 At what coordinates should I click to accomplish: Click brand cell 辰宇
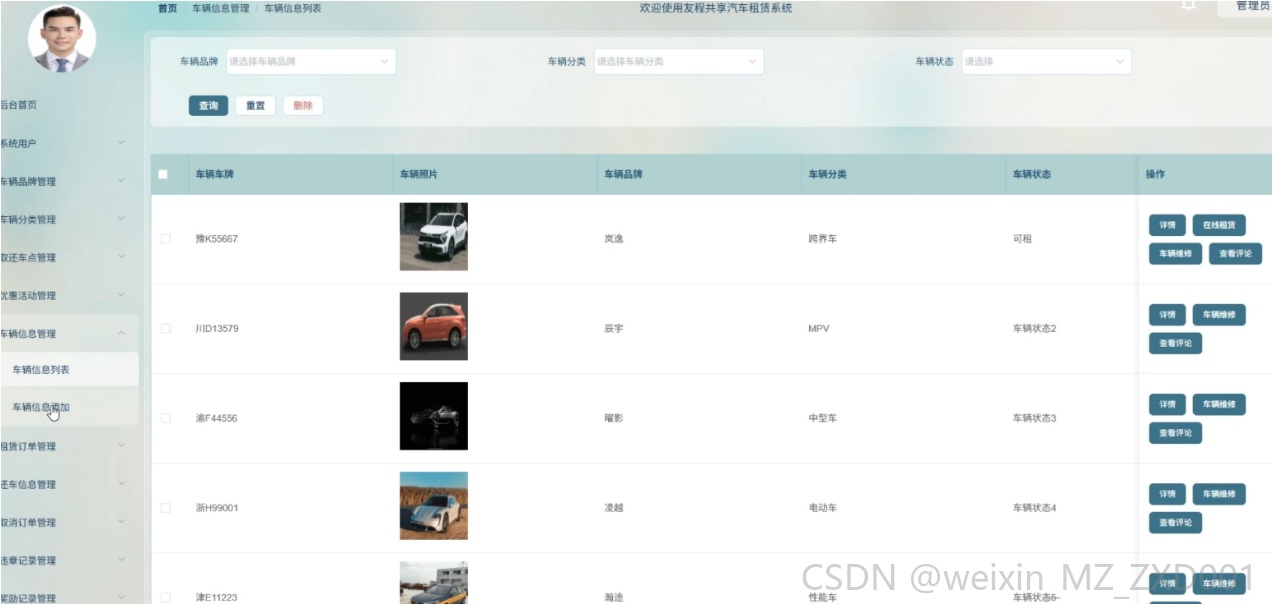point(613,329)
